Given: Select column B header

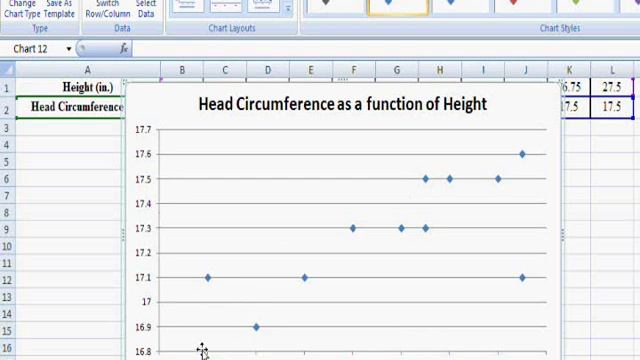Looking at the screenshot, I should (182, 70).
